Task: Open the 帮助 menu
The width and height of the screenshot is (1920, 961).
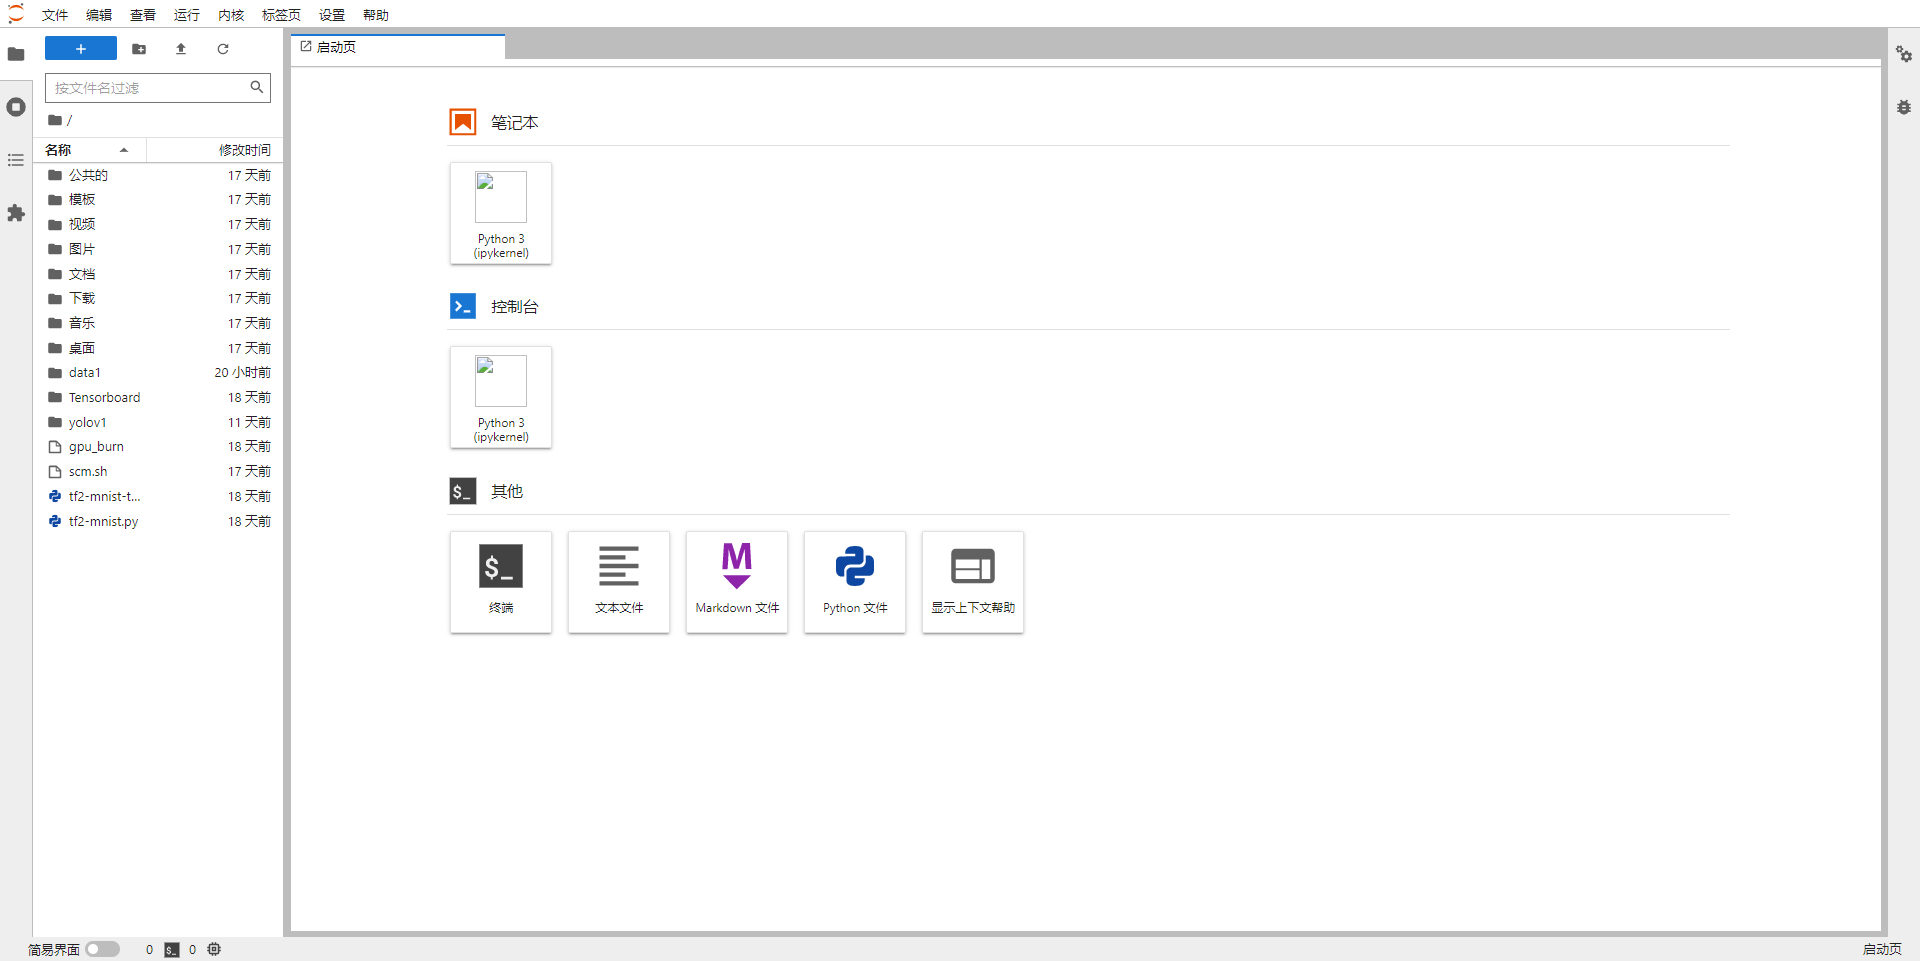Action: pyautogui.click(x=376, y=15)
